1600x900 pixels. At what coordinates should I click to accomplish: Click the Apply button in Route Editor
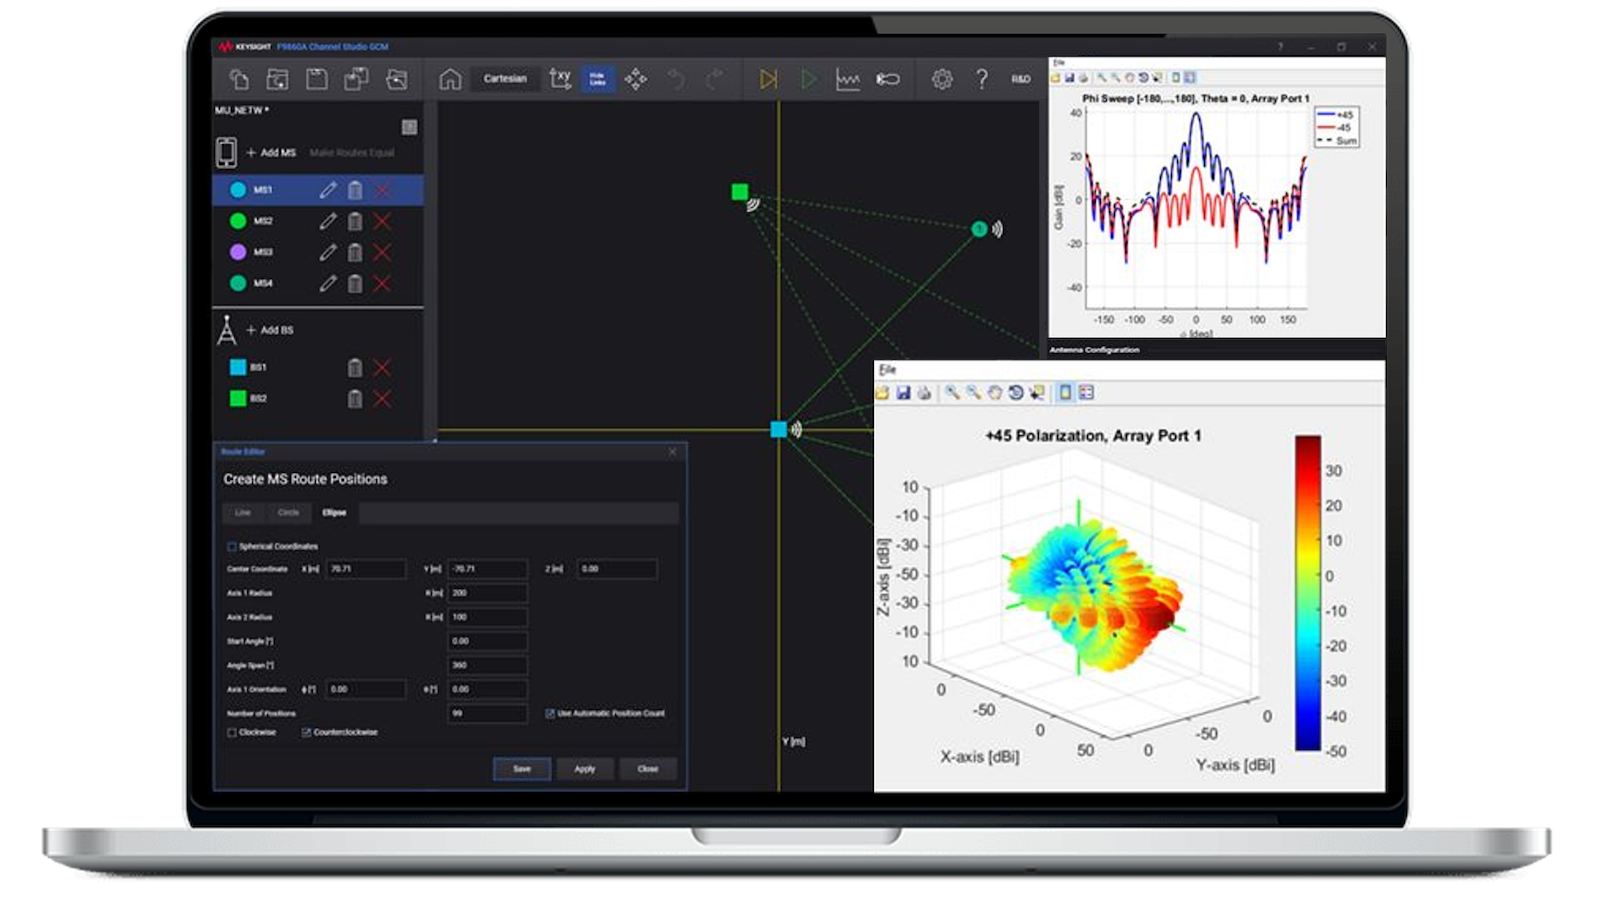(x=585, y=769)
